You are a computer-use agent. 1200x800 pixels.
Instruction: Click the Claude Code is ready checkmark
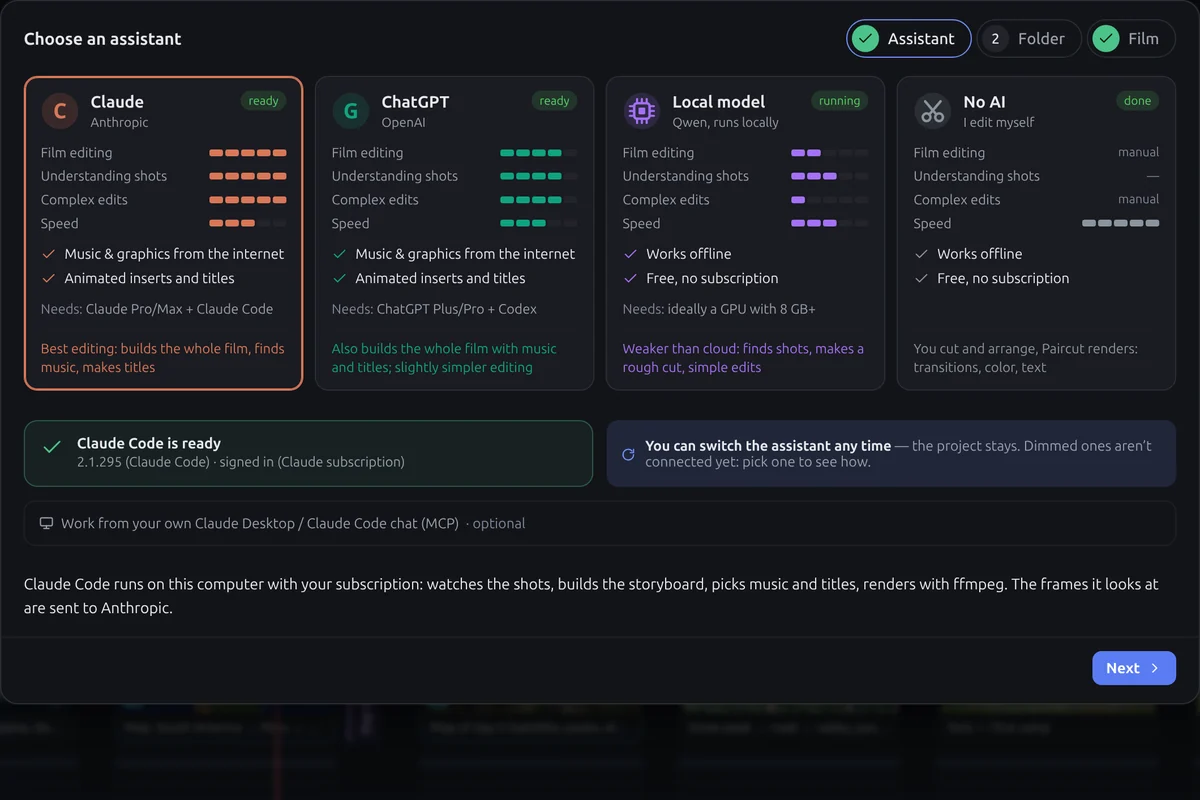pos(52,448)
